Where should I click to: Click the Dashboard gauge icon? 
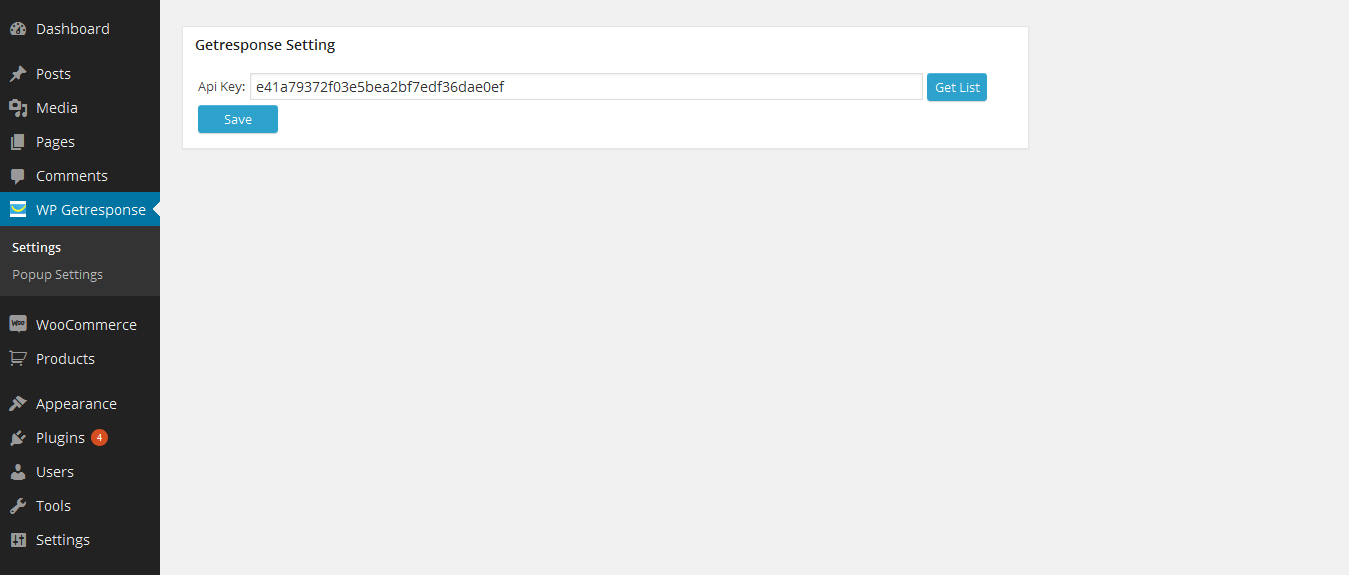[x=18, y=29]
